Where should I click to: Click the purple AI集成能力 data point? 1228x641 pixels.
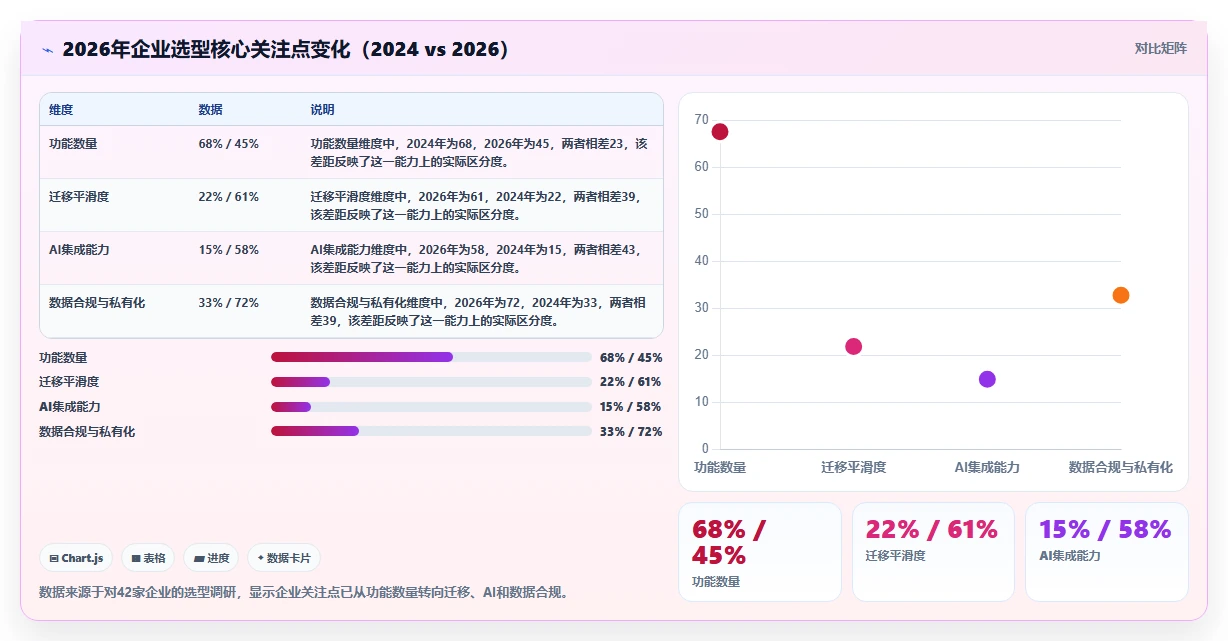(987, 379)
